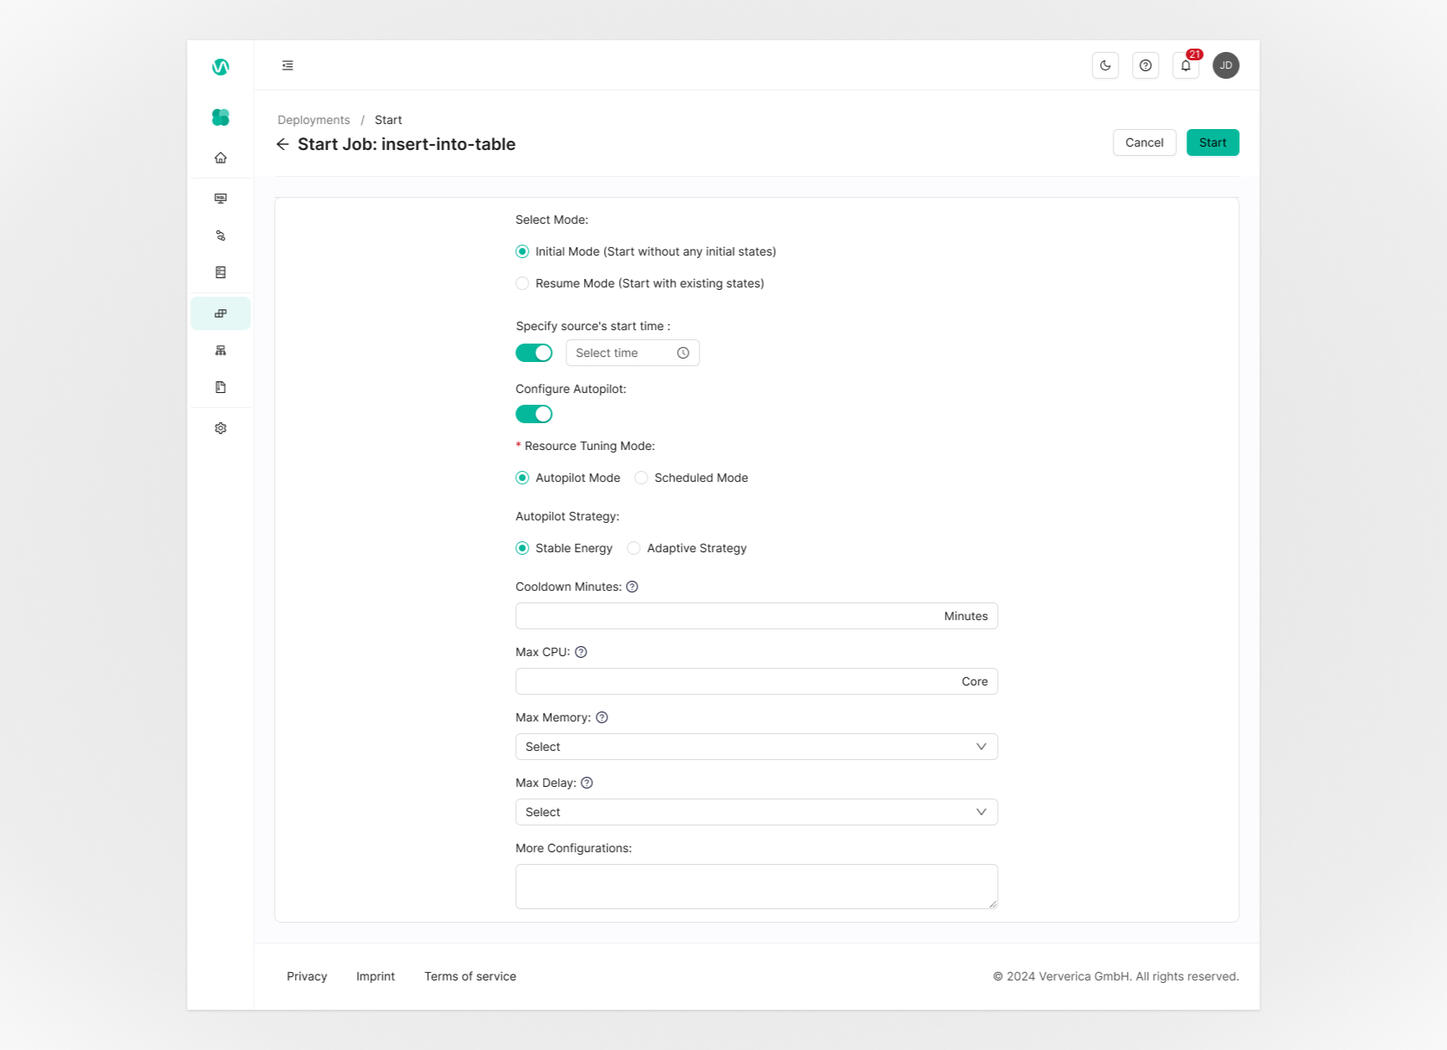Disable the source's start time toggle

coord(534,353)
